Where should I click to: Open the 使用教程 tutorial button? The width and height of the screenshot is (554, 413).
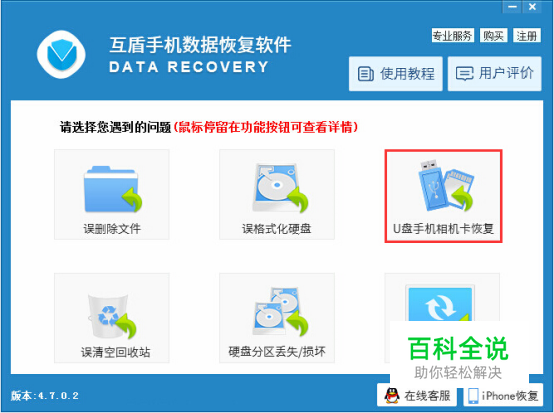point(396,73)
